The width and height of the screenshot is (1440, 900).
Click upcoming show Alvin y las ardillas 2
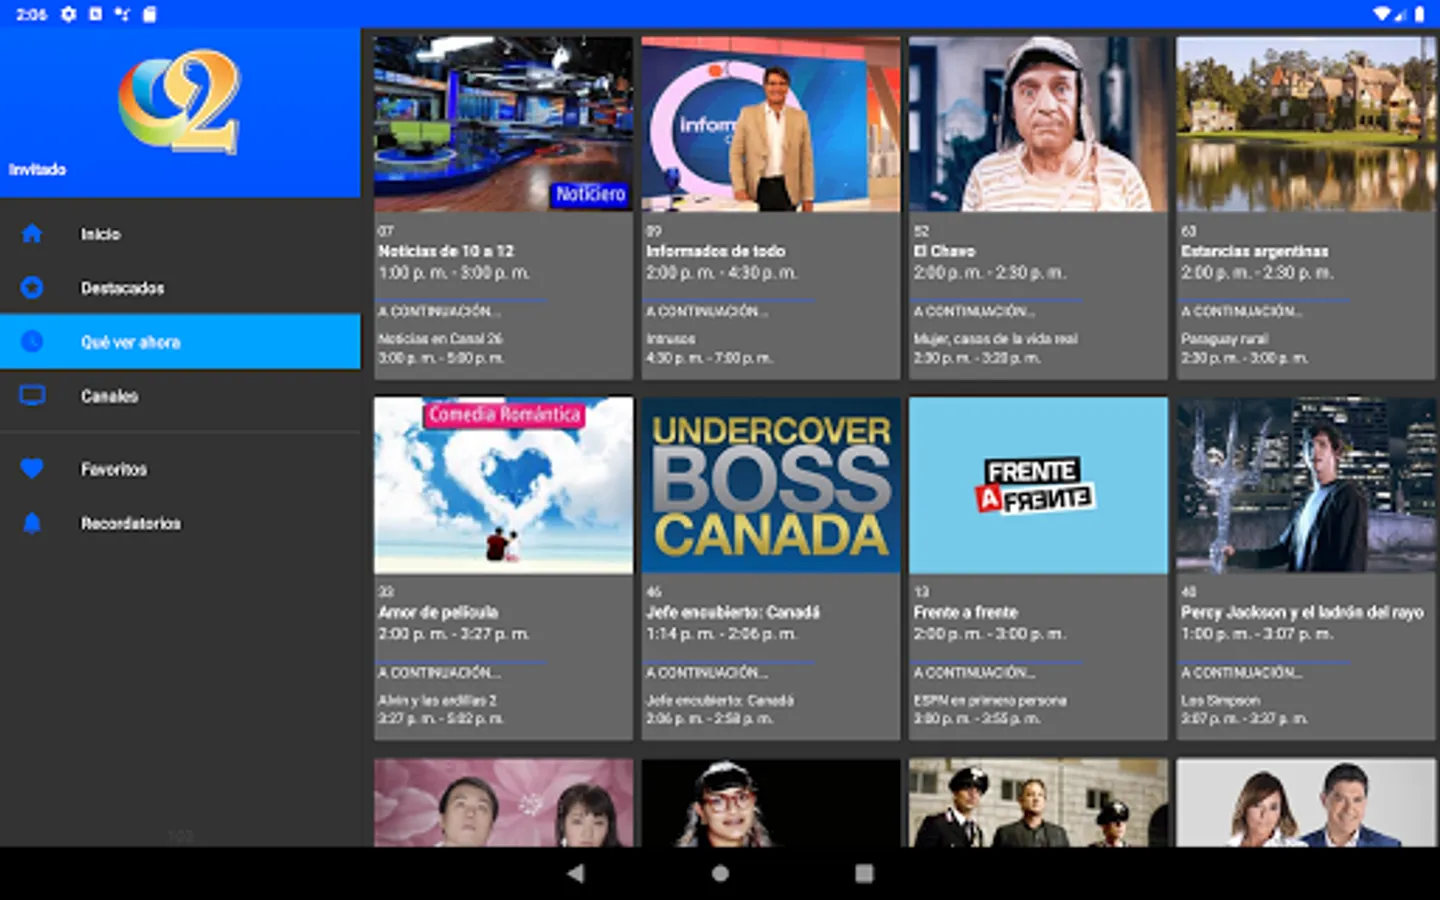[437, 700]
